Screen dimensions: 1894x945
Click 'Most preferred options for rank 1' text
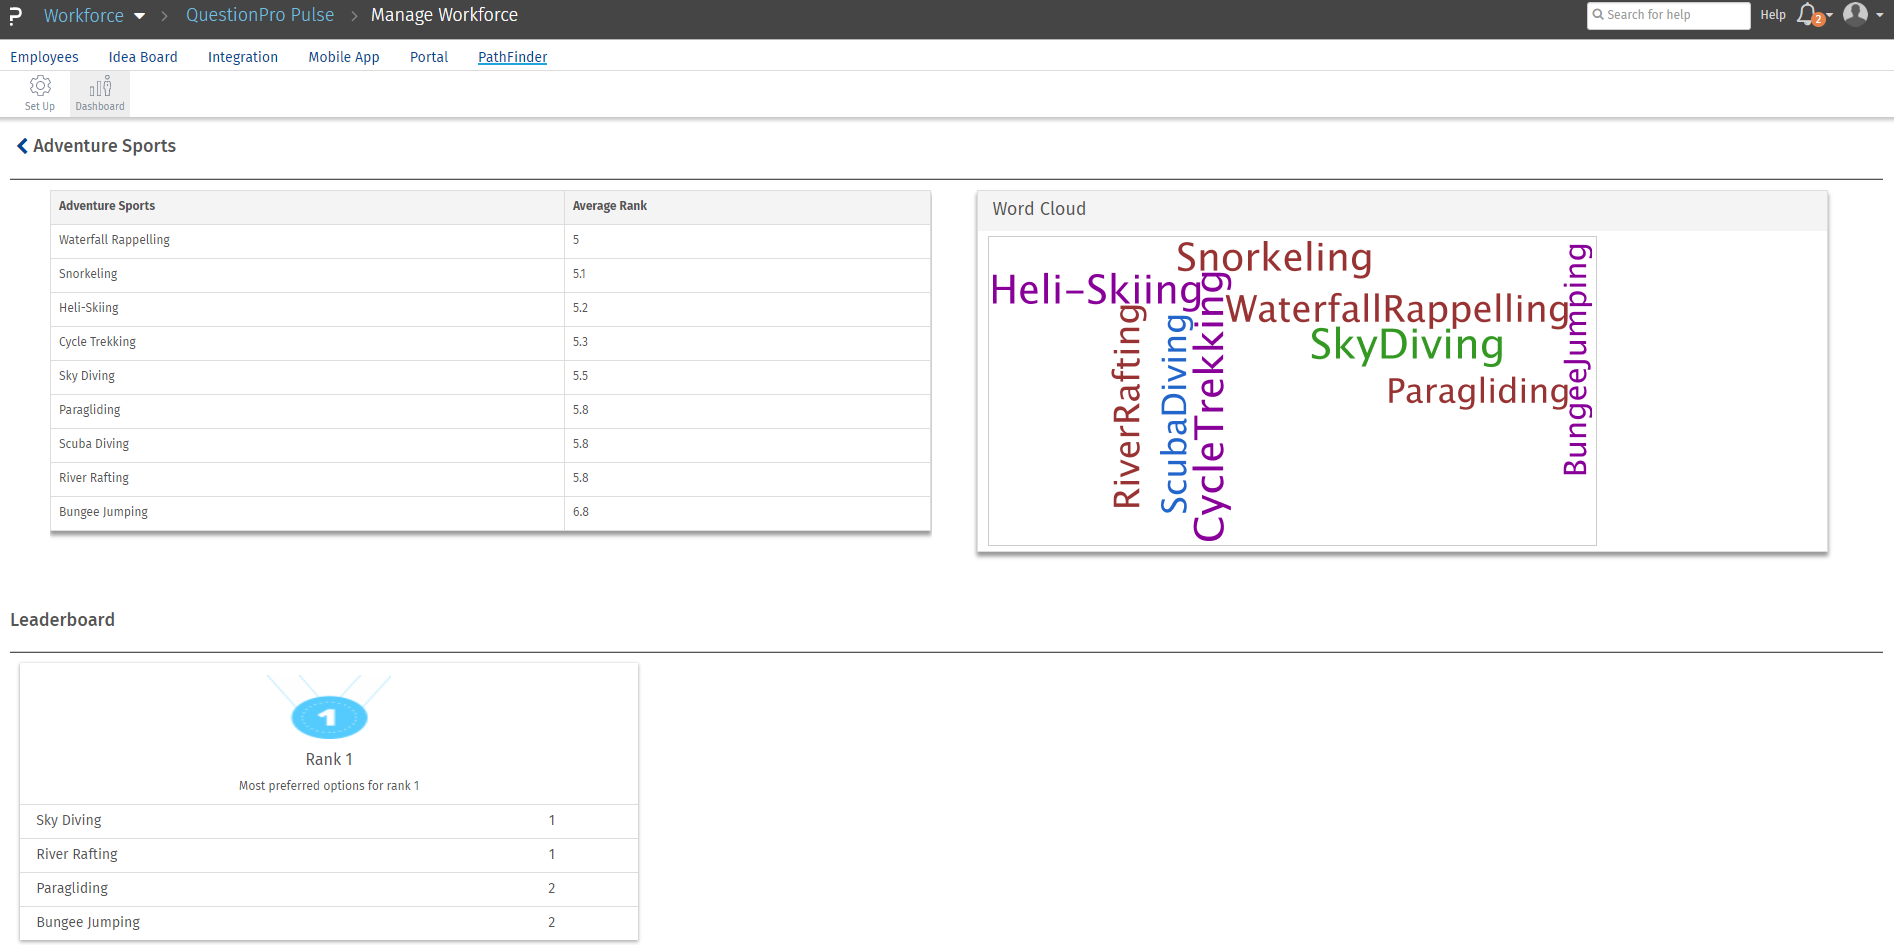click(x=329, y=786)
